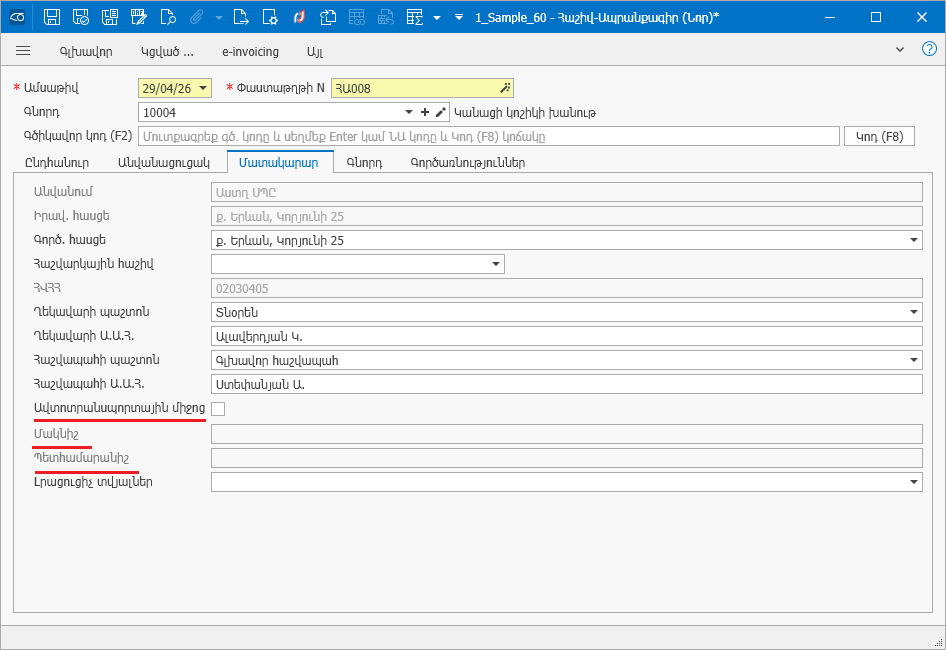Minimize the window
Image resolution: width=946 pixels, height=650 pixels.
click(830, 17)
